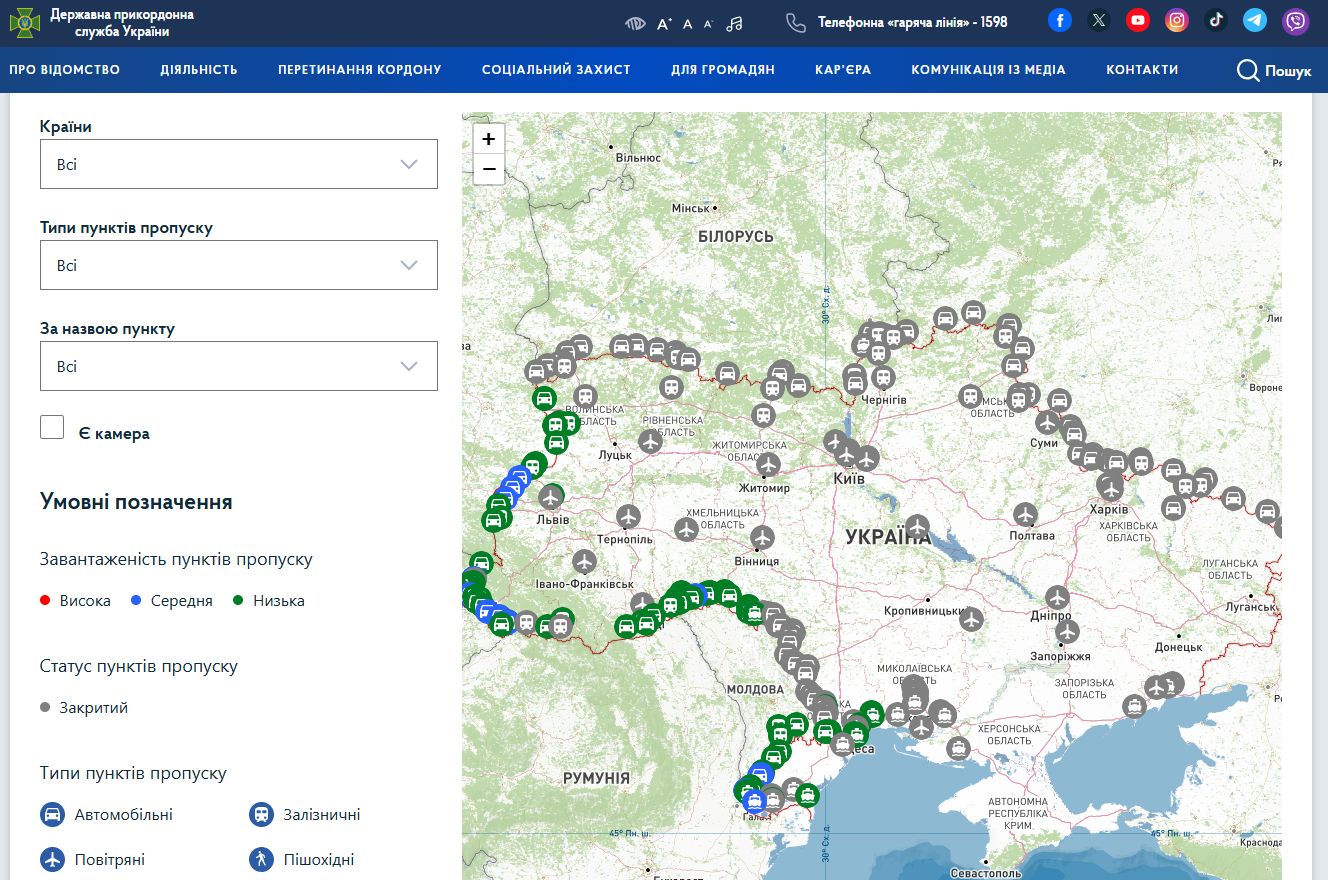The width and height of the screenshot is (1328, 880).
Task: Increase font size with A+ button
Action: pyautogui.click(x=664, y=23)
